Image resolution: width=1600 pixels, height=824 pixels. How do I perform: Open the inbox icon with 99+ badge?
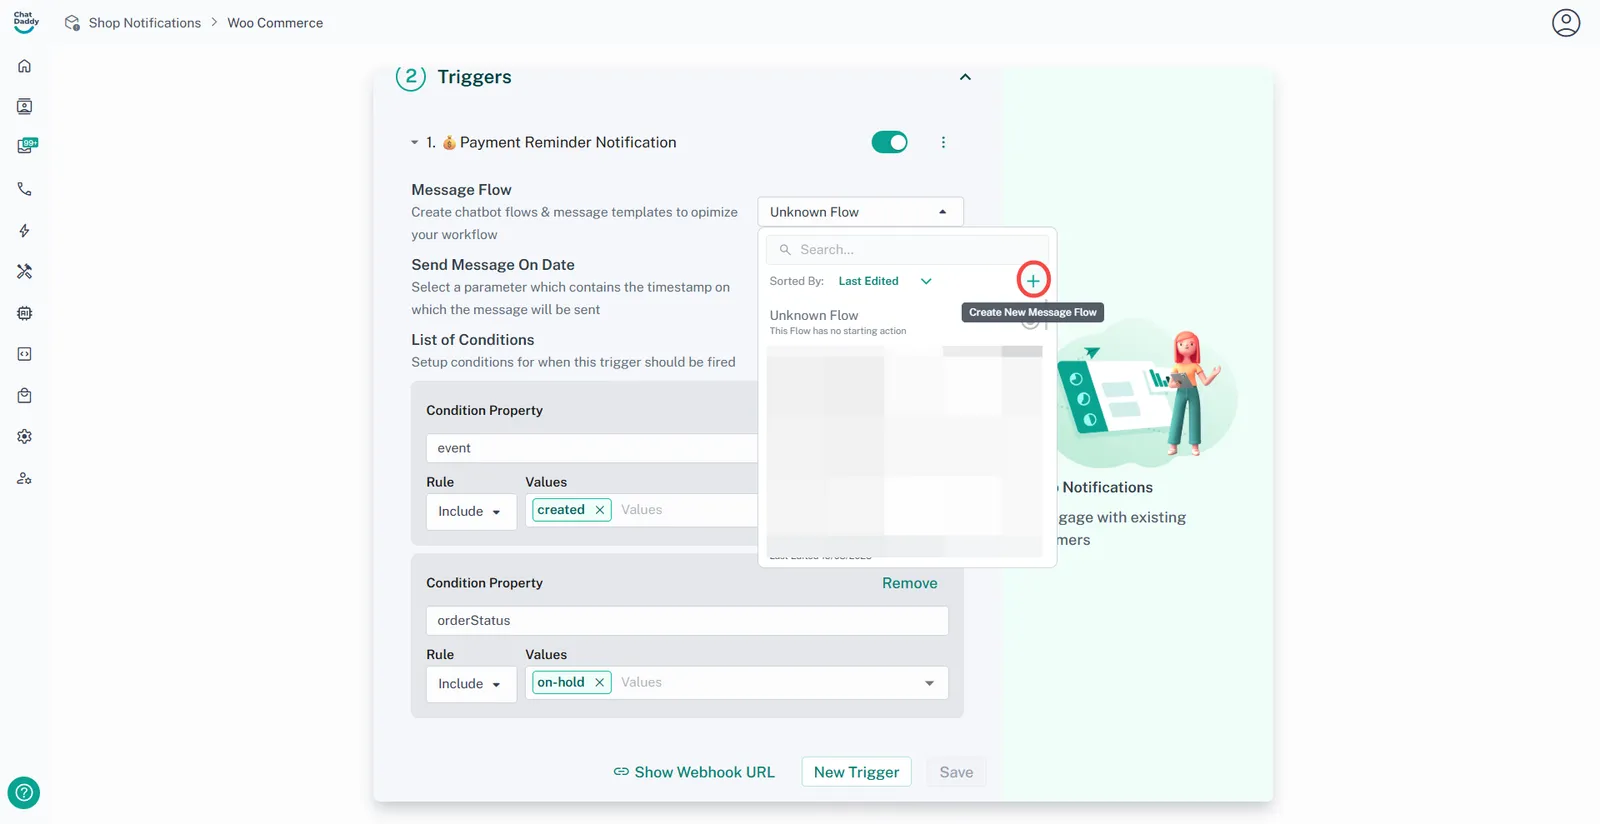coord(26,146)
